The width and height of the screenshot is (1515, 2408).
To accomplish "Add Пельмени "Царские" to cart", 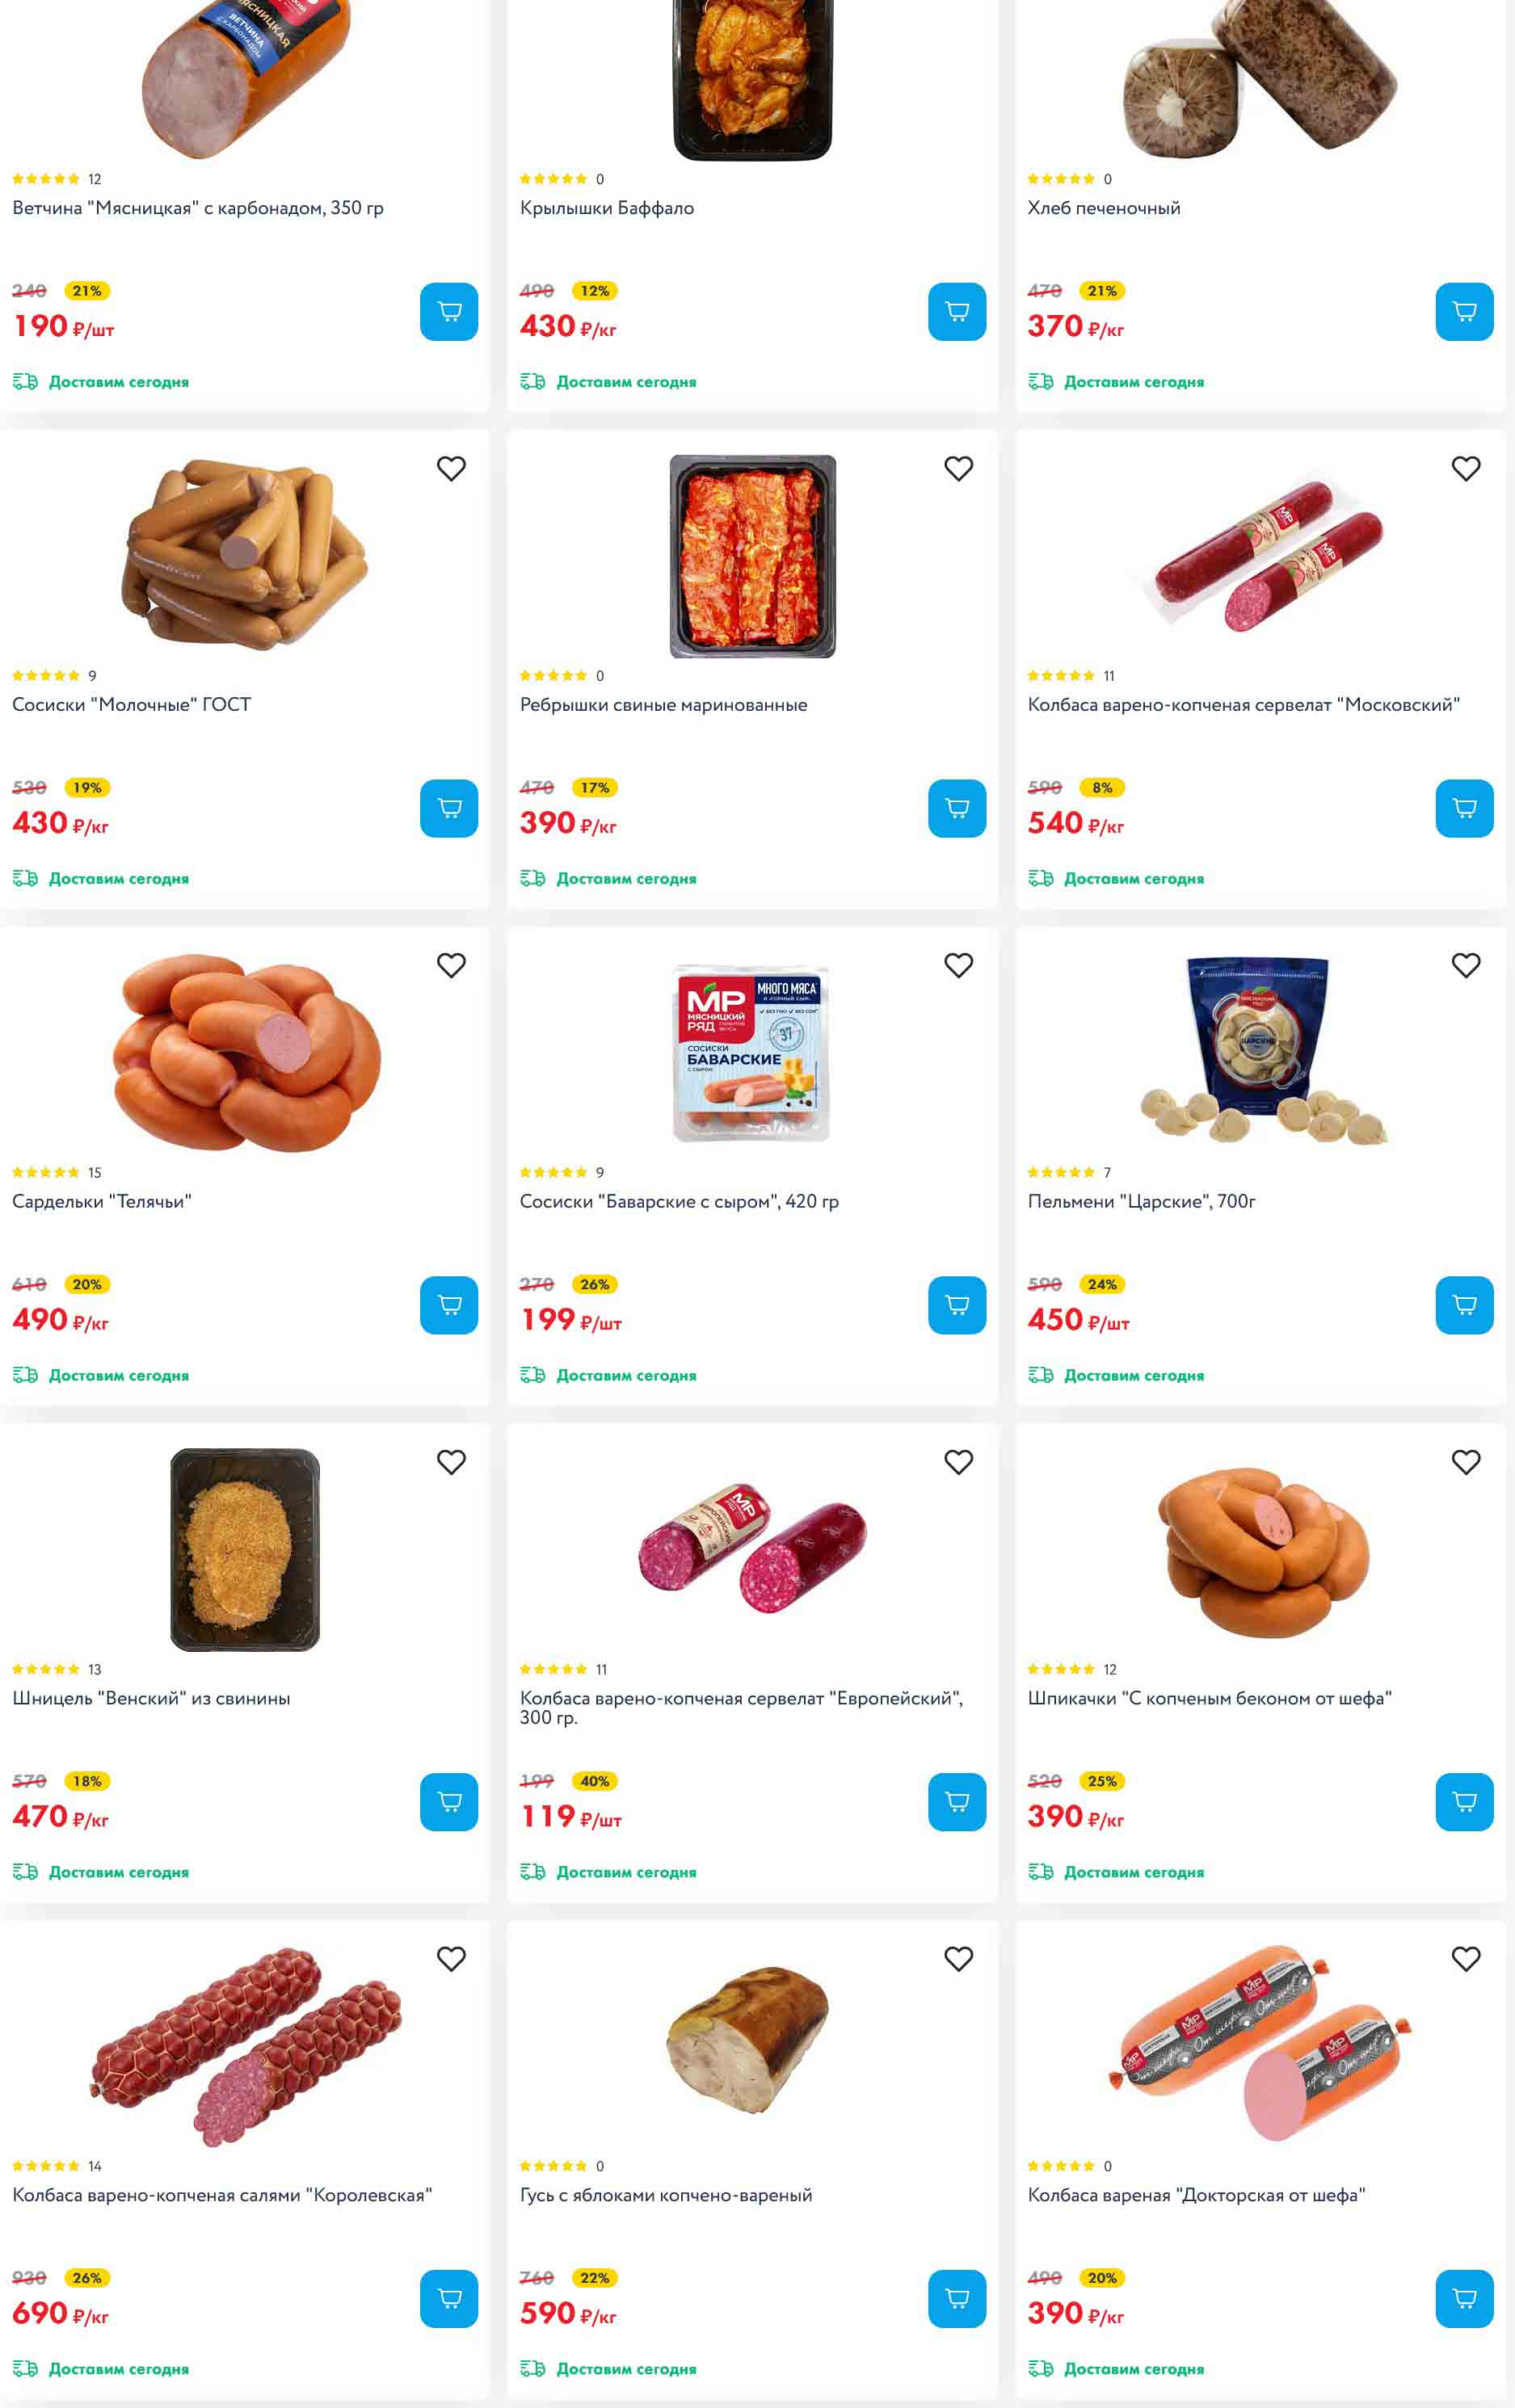I will pyautogui.click(x=1463, y=1305).
